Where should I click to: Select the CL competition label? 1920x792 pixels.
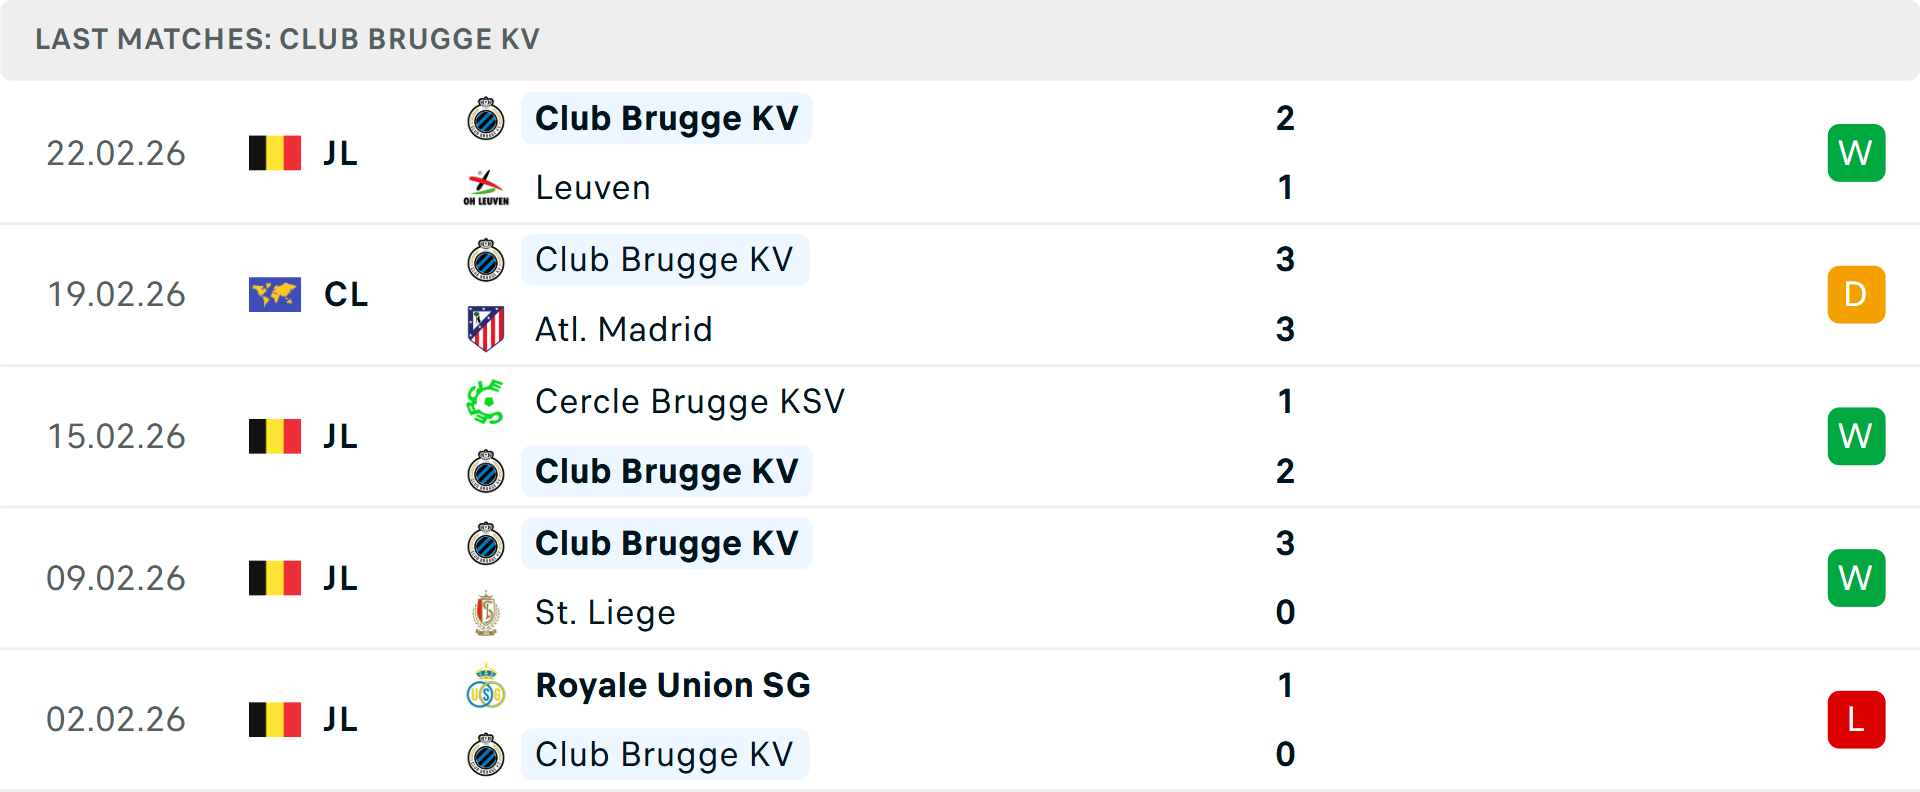(346, 294)
